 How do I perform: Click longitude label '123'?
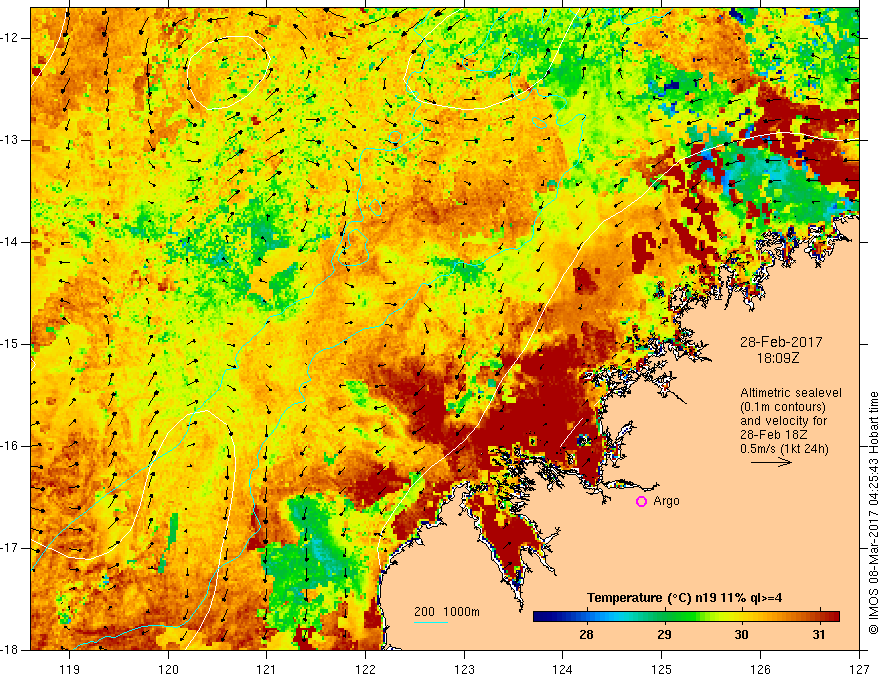pos(464,669)
